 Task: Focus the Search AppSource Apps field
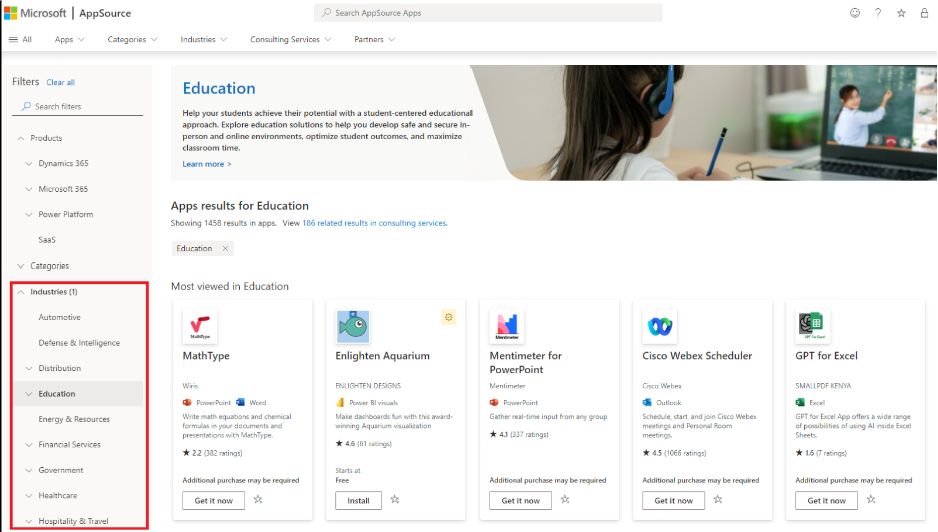(488, 13)
